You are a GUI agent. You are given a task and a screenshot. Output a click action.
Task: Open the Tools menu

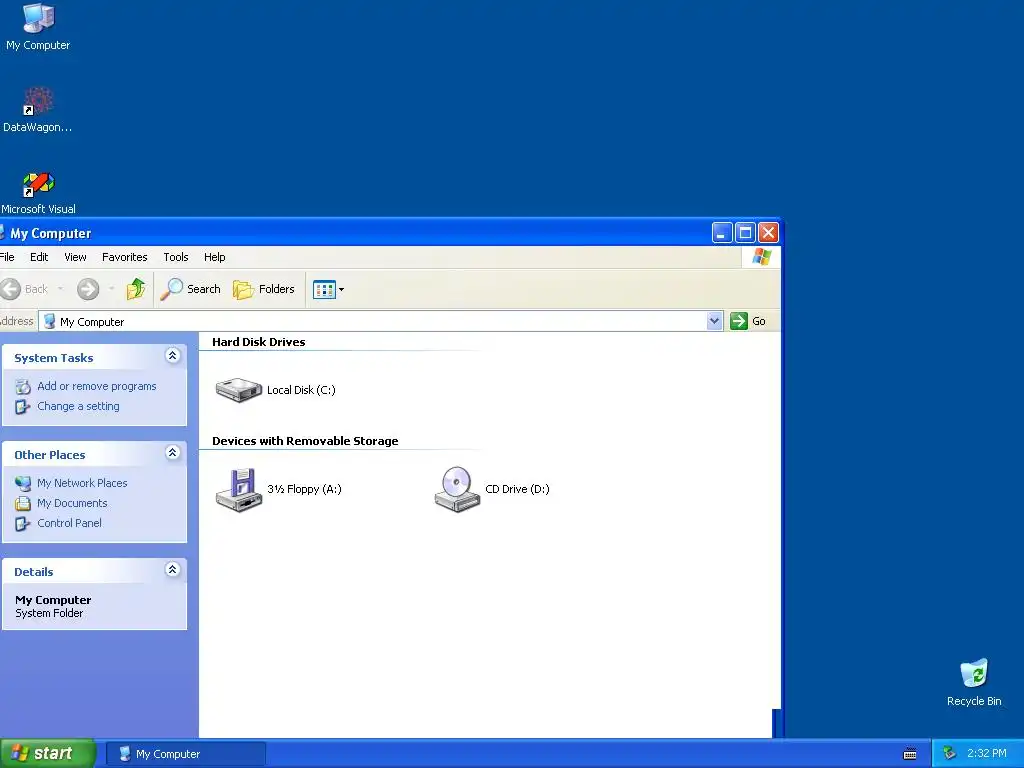pyautogui.click(x=176, y=257)
